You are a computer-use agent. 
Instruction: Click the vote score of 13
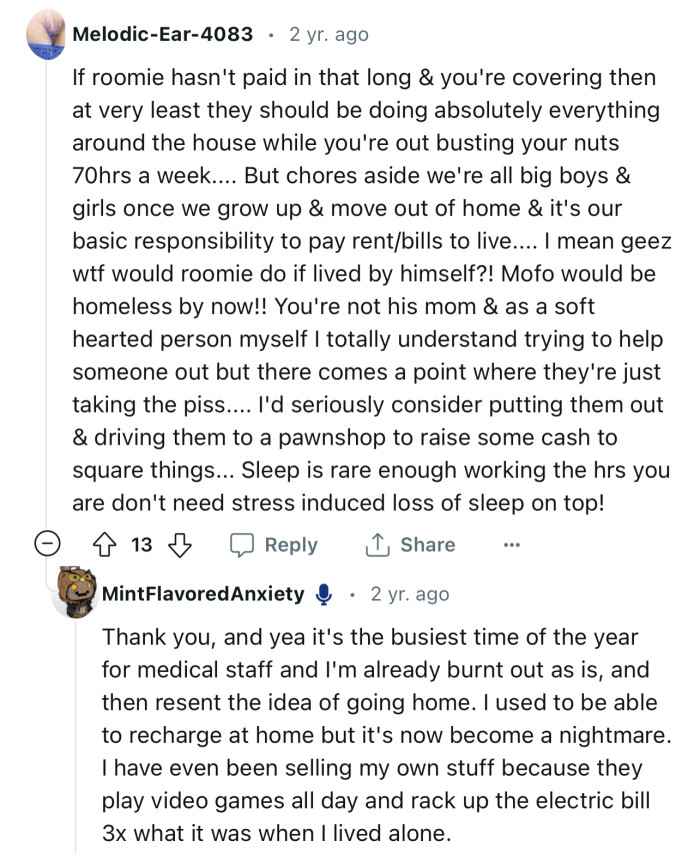[x=143, y=545]
